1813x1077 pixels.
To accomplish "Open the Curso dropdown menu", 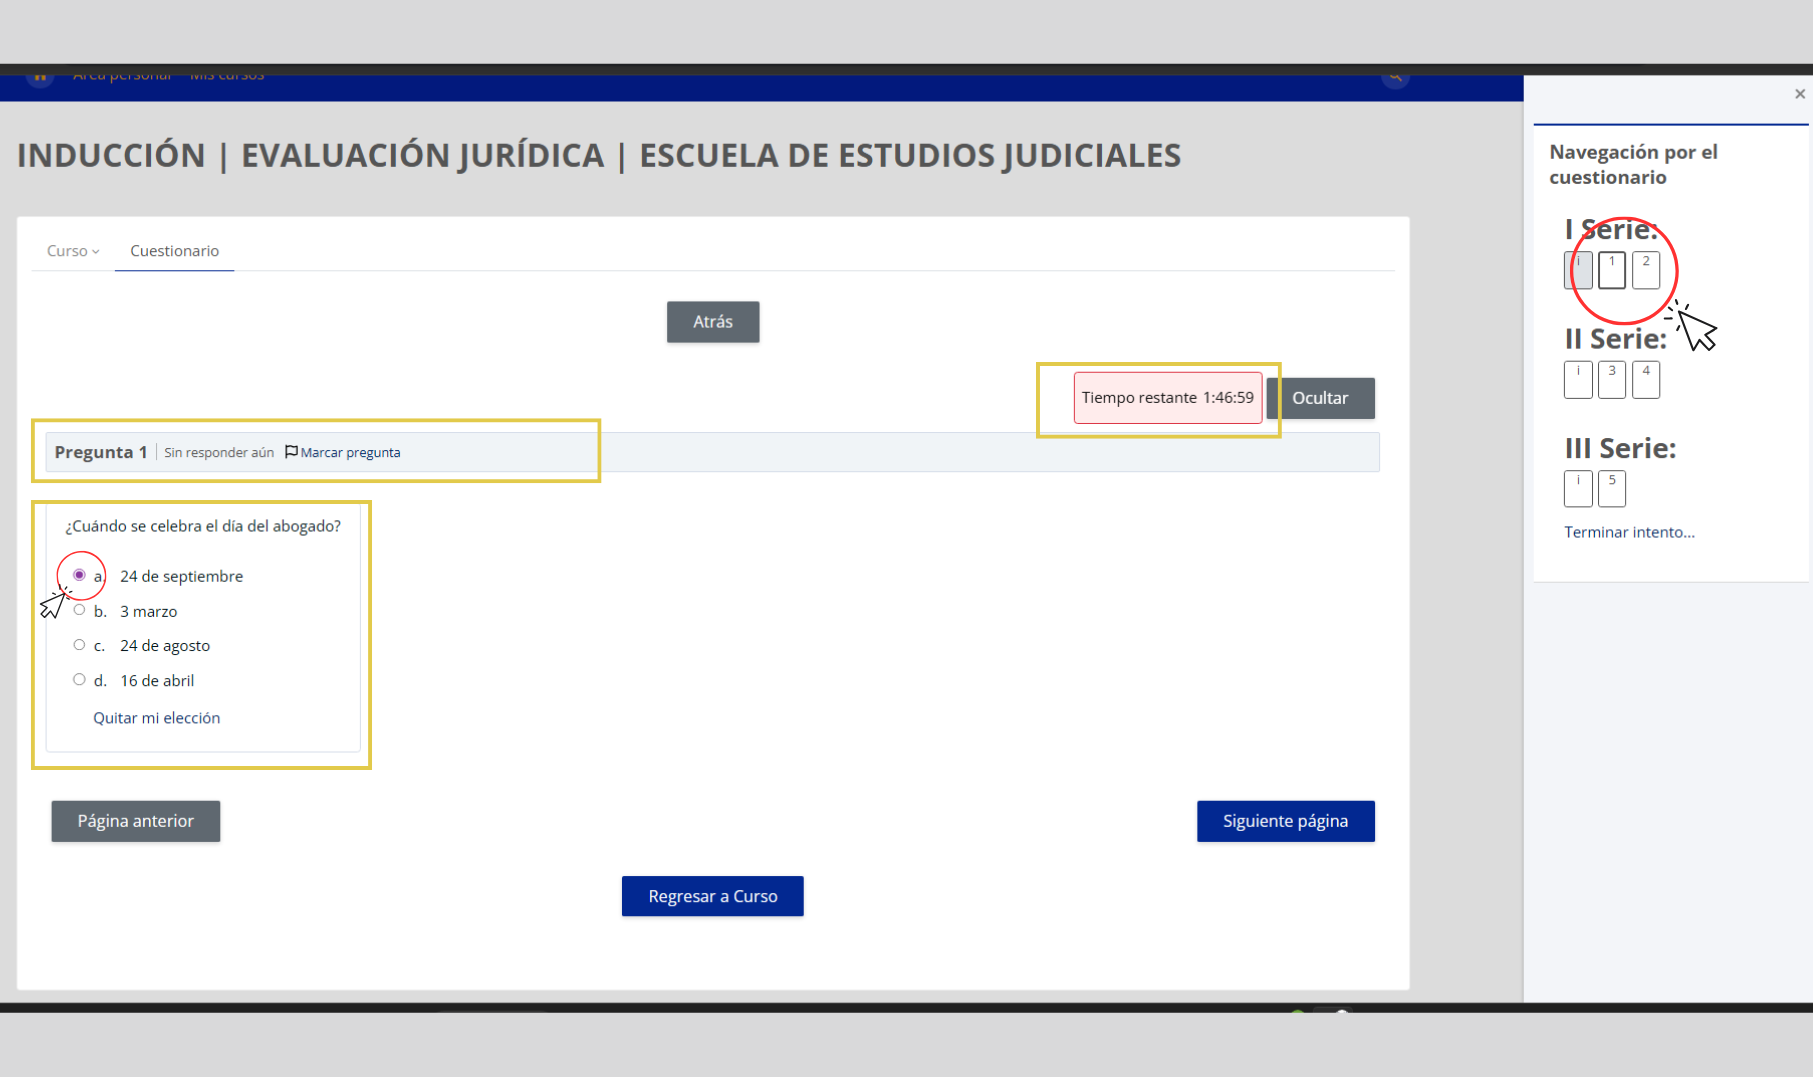I will (x=71, y=250).
